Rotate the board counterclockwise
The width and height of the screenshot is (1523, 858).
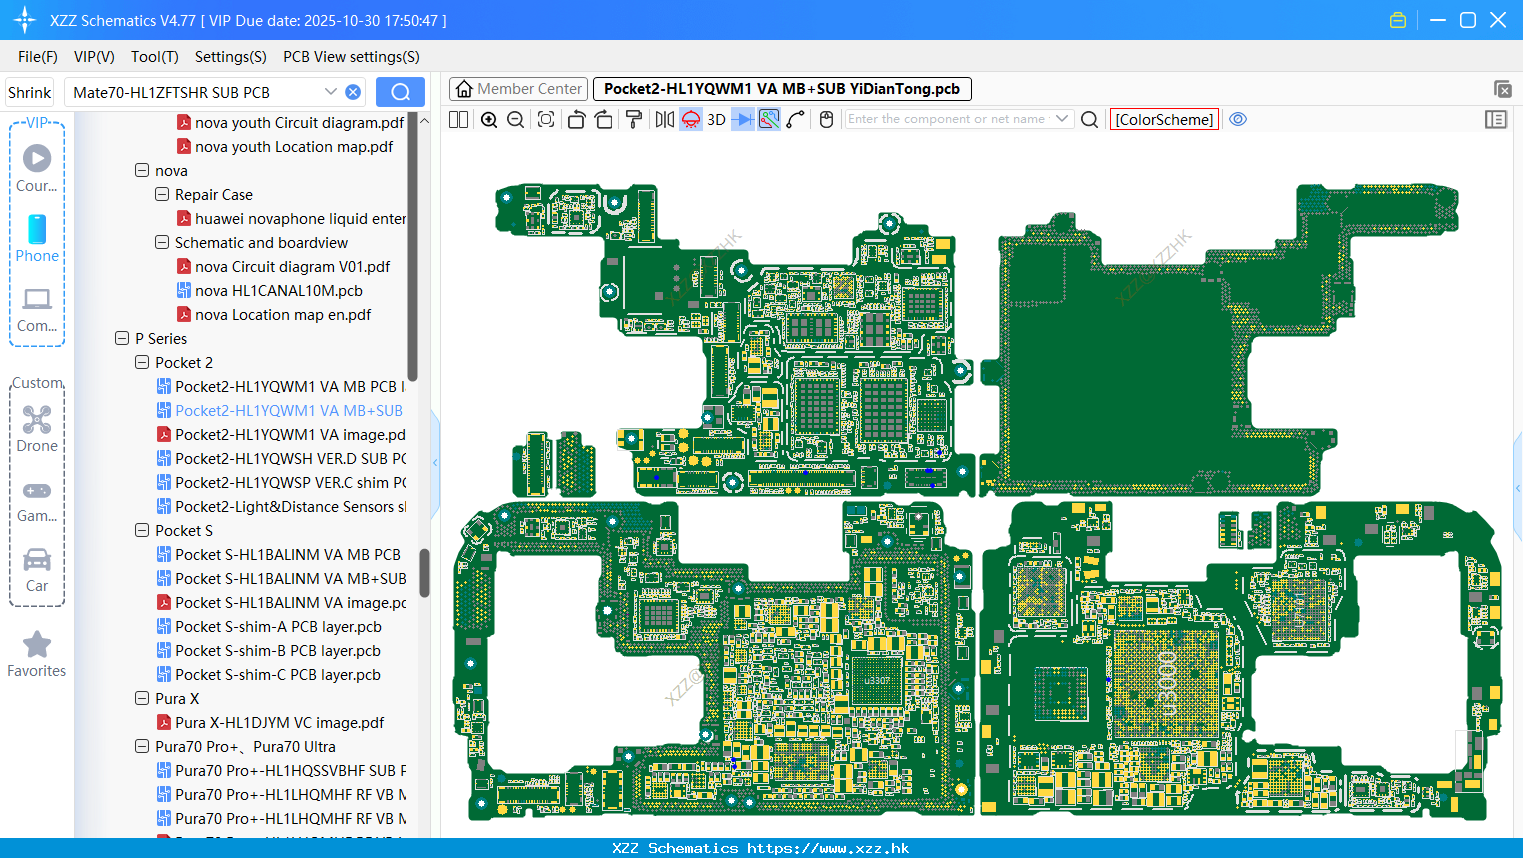pos(576,119)
